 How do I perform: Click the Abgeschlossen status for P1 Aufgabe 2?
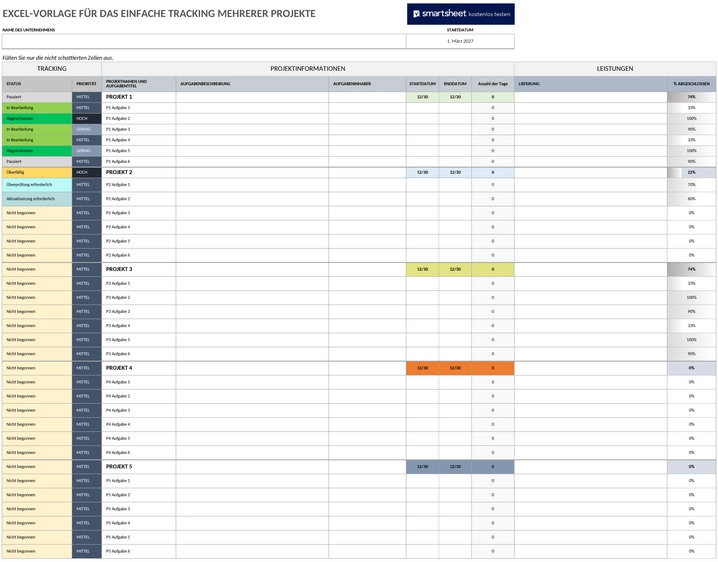click(x=37, y=119)
